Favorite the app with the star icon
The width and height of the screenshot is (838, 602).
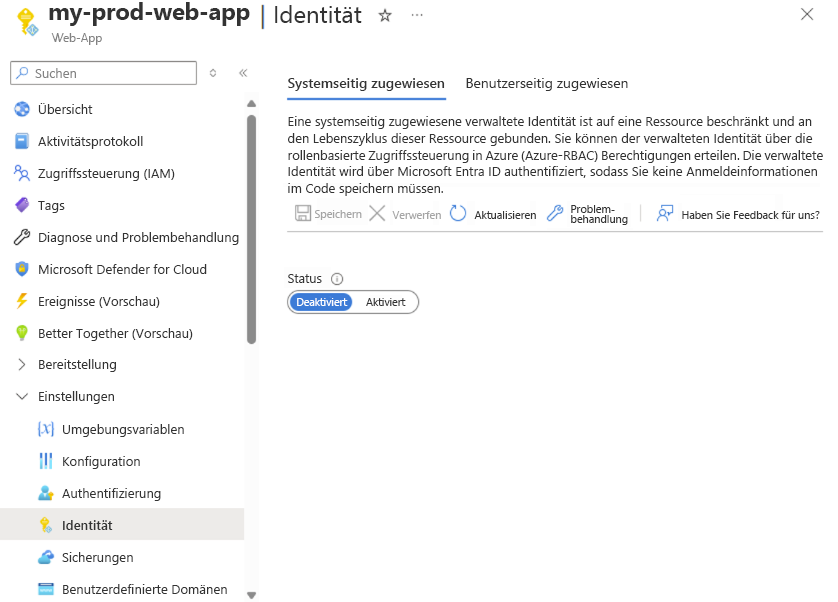(385, 16)
